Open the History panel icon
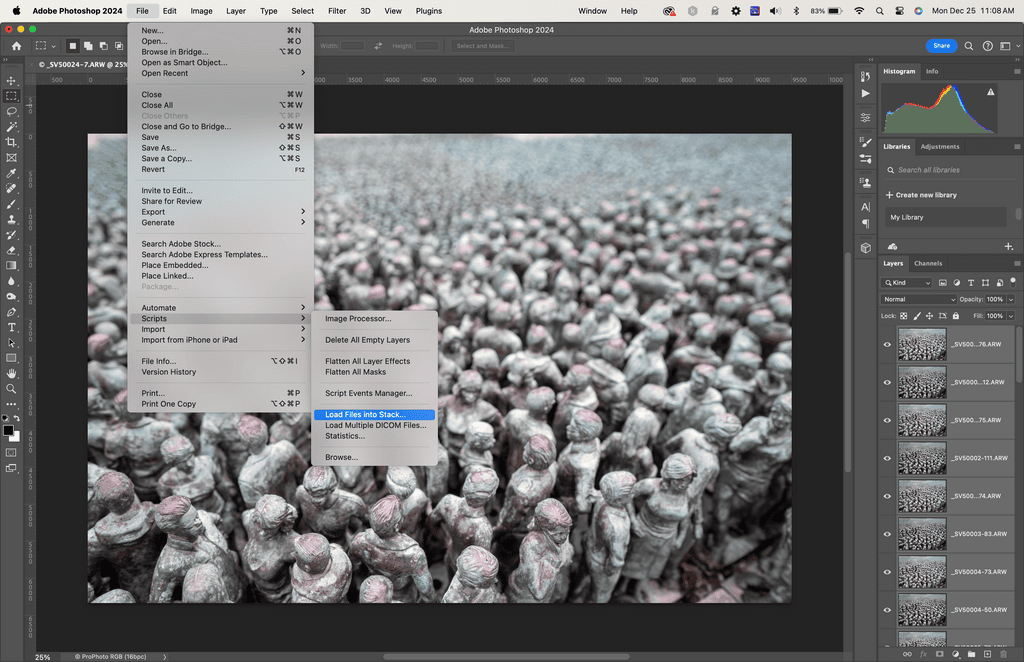The image size is (1024, 662). click(865, 76)
